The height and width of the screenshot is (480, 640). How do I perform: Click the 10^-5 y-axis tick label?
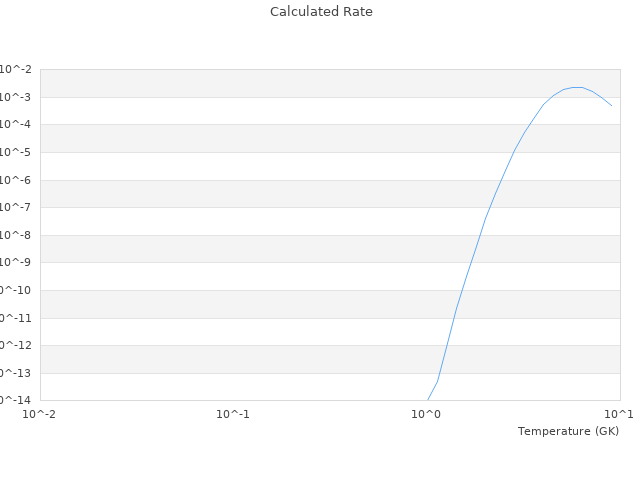[x=16, y=152]
